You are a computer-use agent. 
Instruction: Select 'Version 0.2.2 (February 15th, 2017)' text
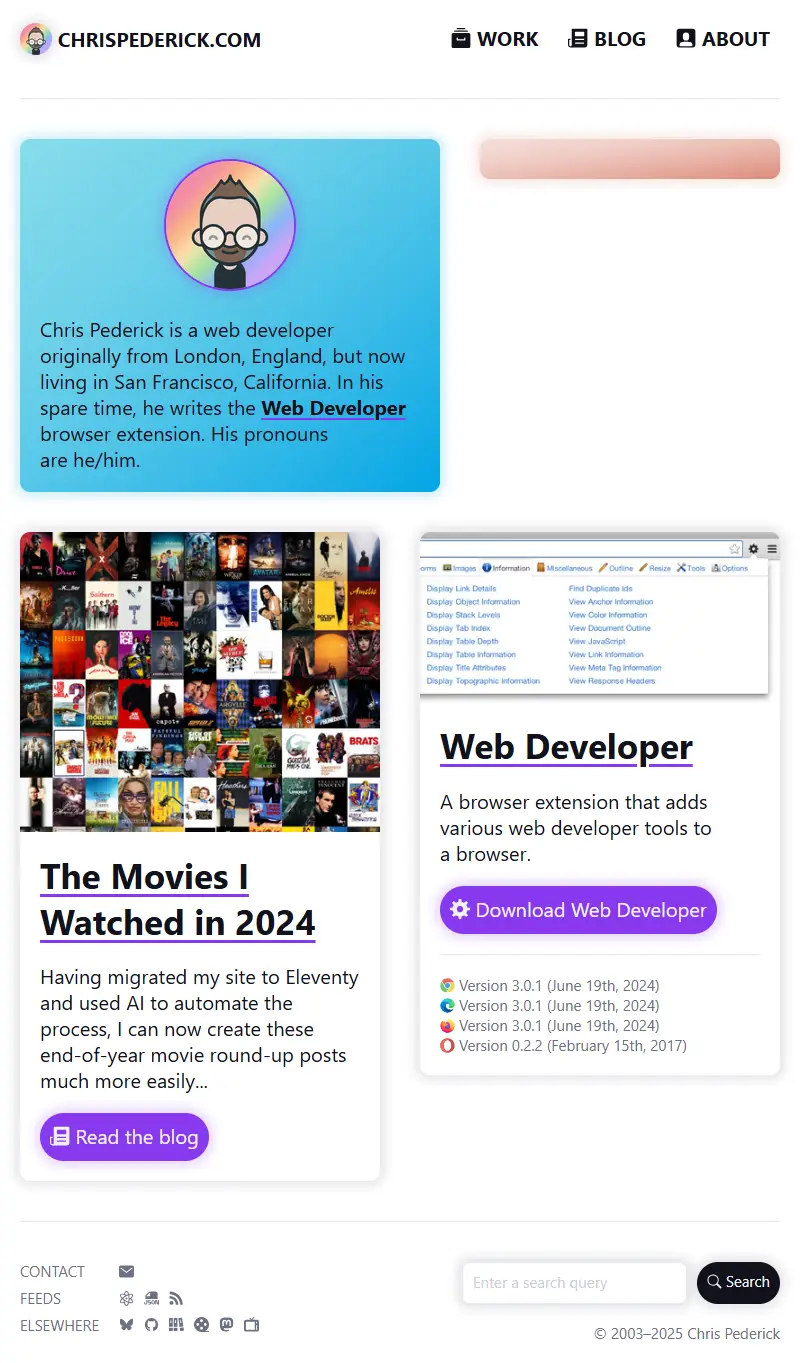pyautogui.click(x=573, y=1046)
